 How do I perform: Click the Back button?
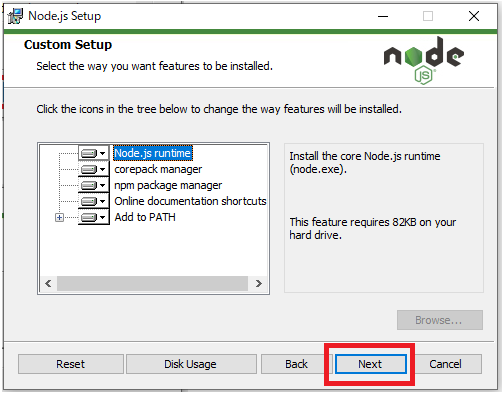pyautogui.click(x=296, y=364)
